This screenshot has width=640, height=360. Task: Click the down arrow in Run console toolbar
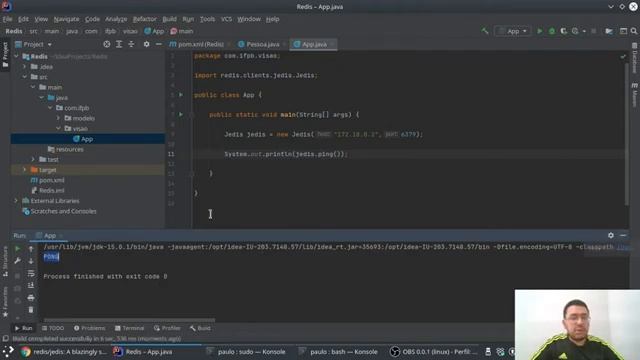[31, 261]
